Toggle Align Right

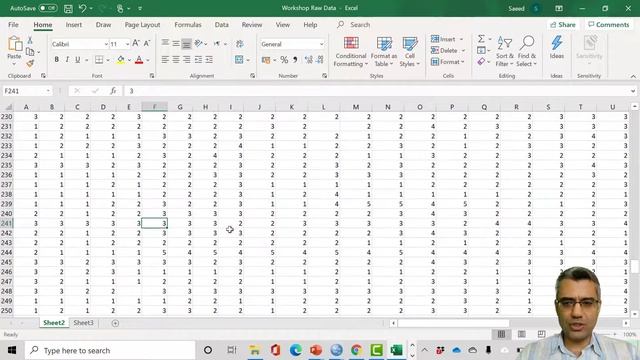tap(187, 60)
